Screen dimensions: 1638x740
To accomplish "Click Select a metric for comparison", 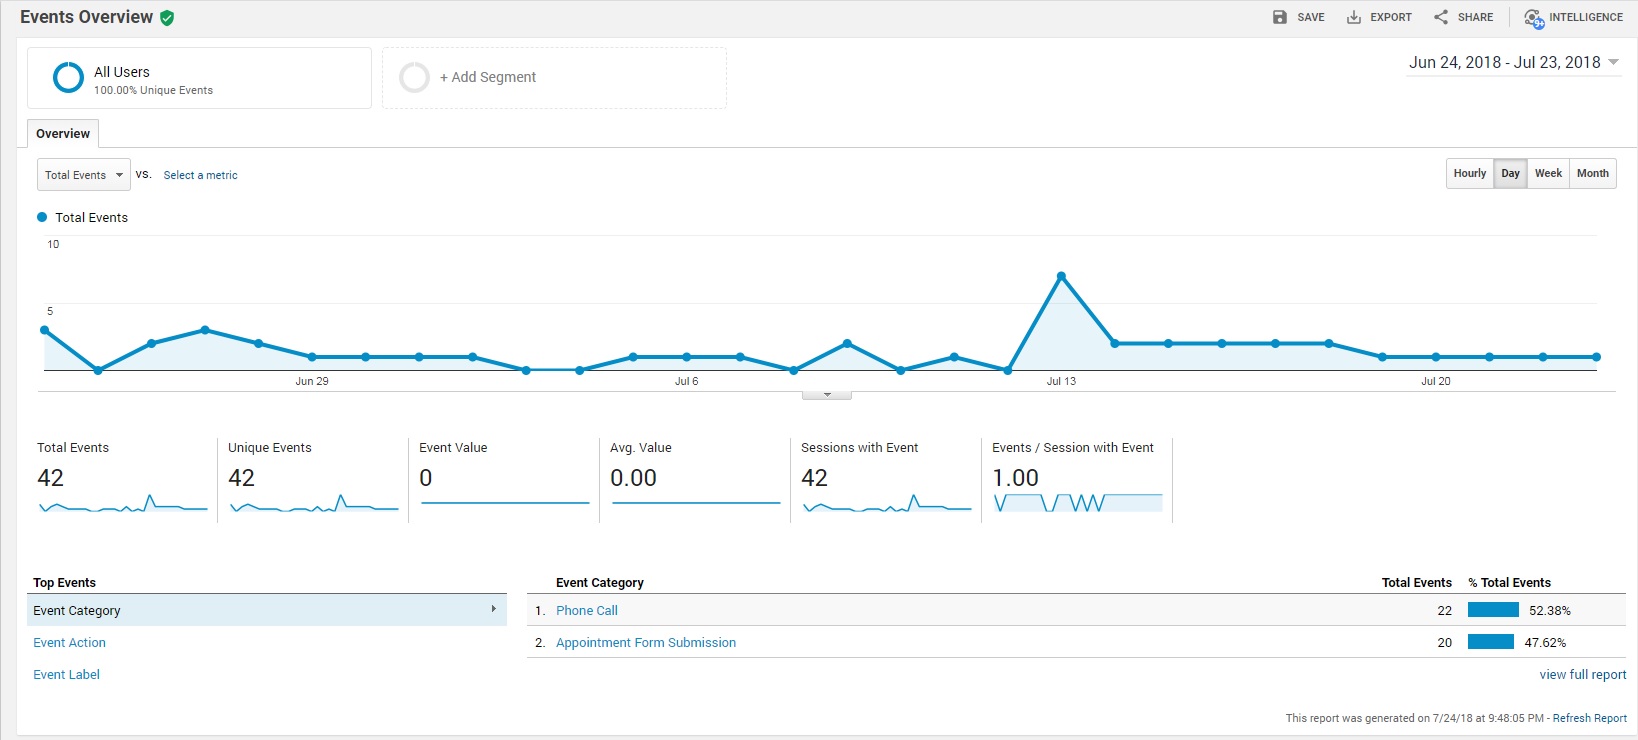I will (200, 175).
